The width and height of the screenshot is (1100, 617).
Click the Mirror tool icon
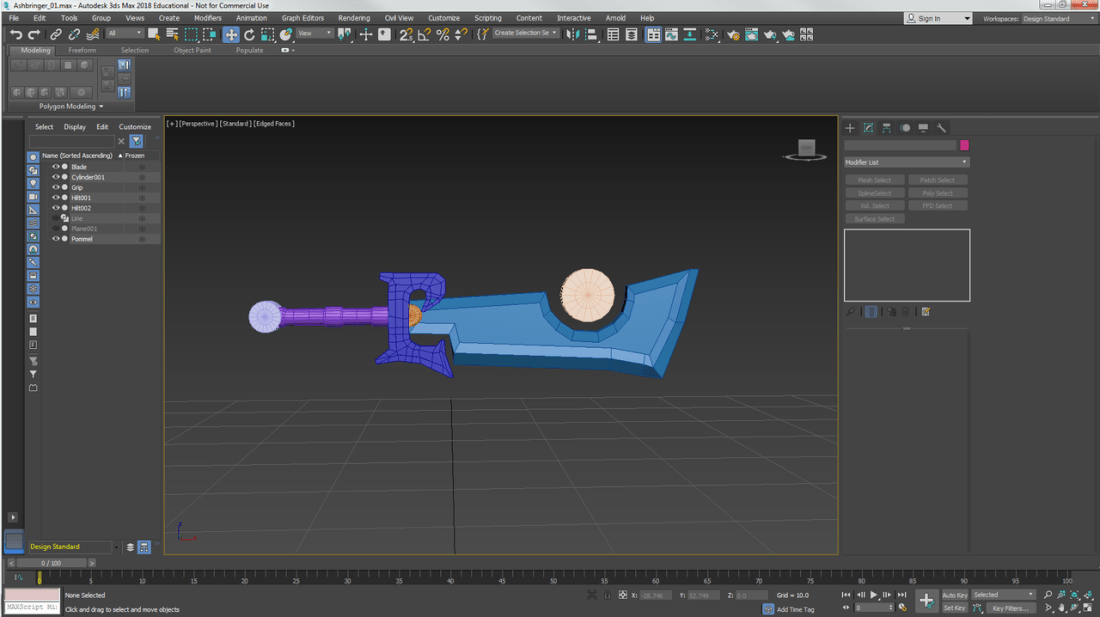pos(572,35)
